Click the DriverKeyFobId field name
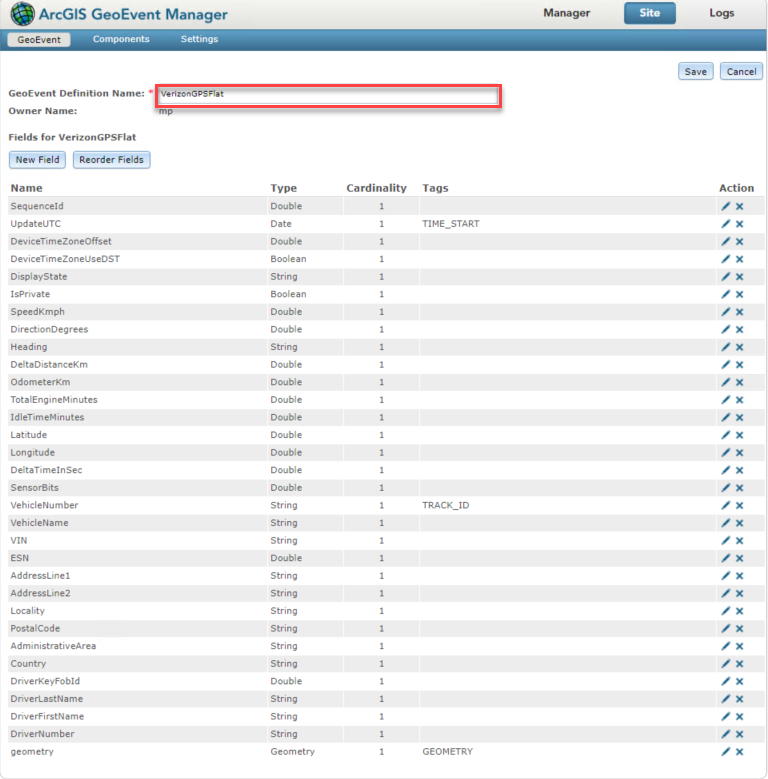 click(x=45, y=681)
